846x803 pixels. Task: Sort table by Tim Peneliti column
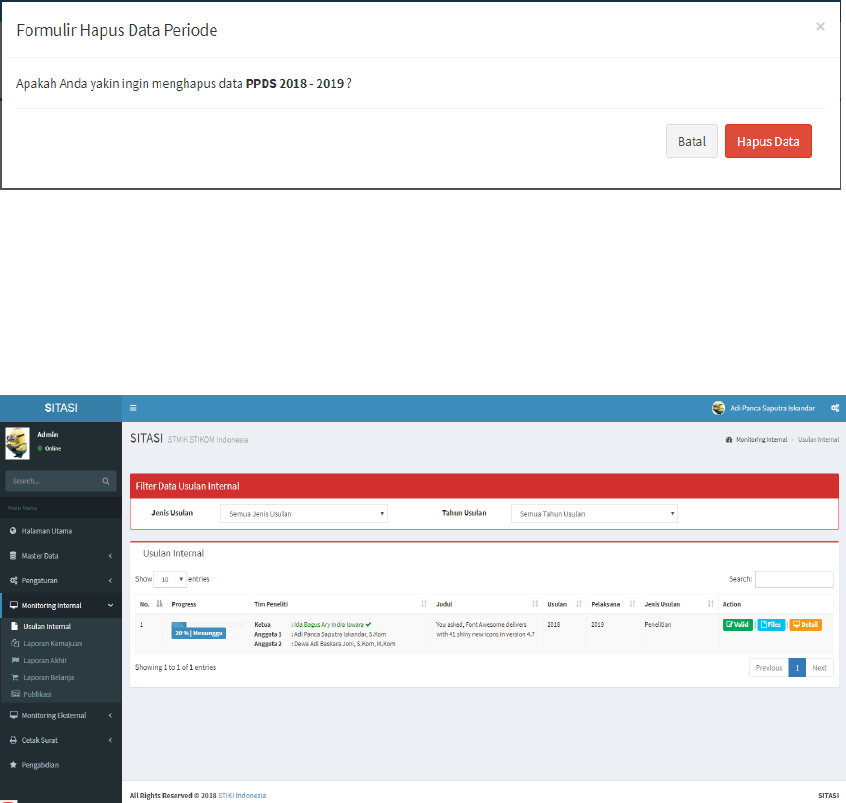[x=340, y=604]
